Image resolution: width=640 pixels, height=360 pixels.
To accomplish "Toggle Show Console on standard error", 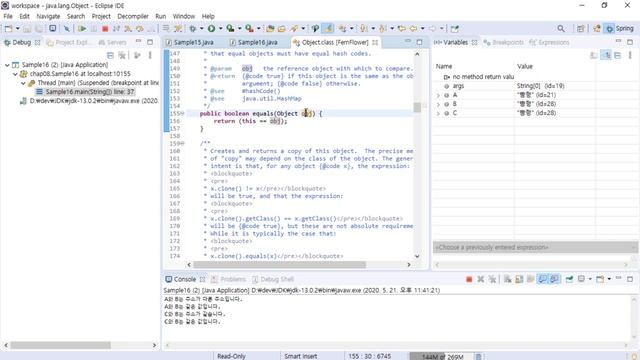I will click(x=554, y=279).
